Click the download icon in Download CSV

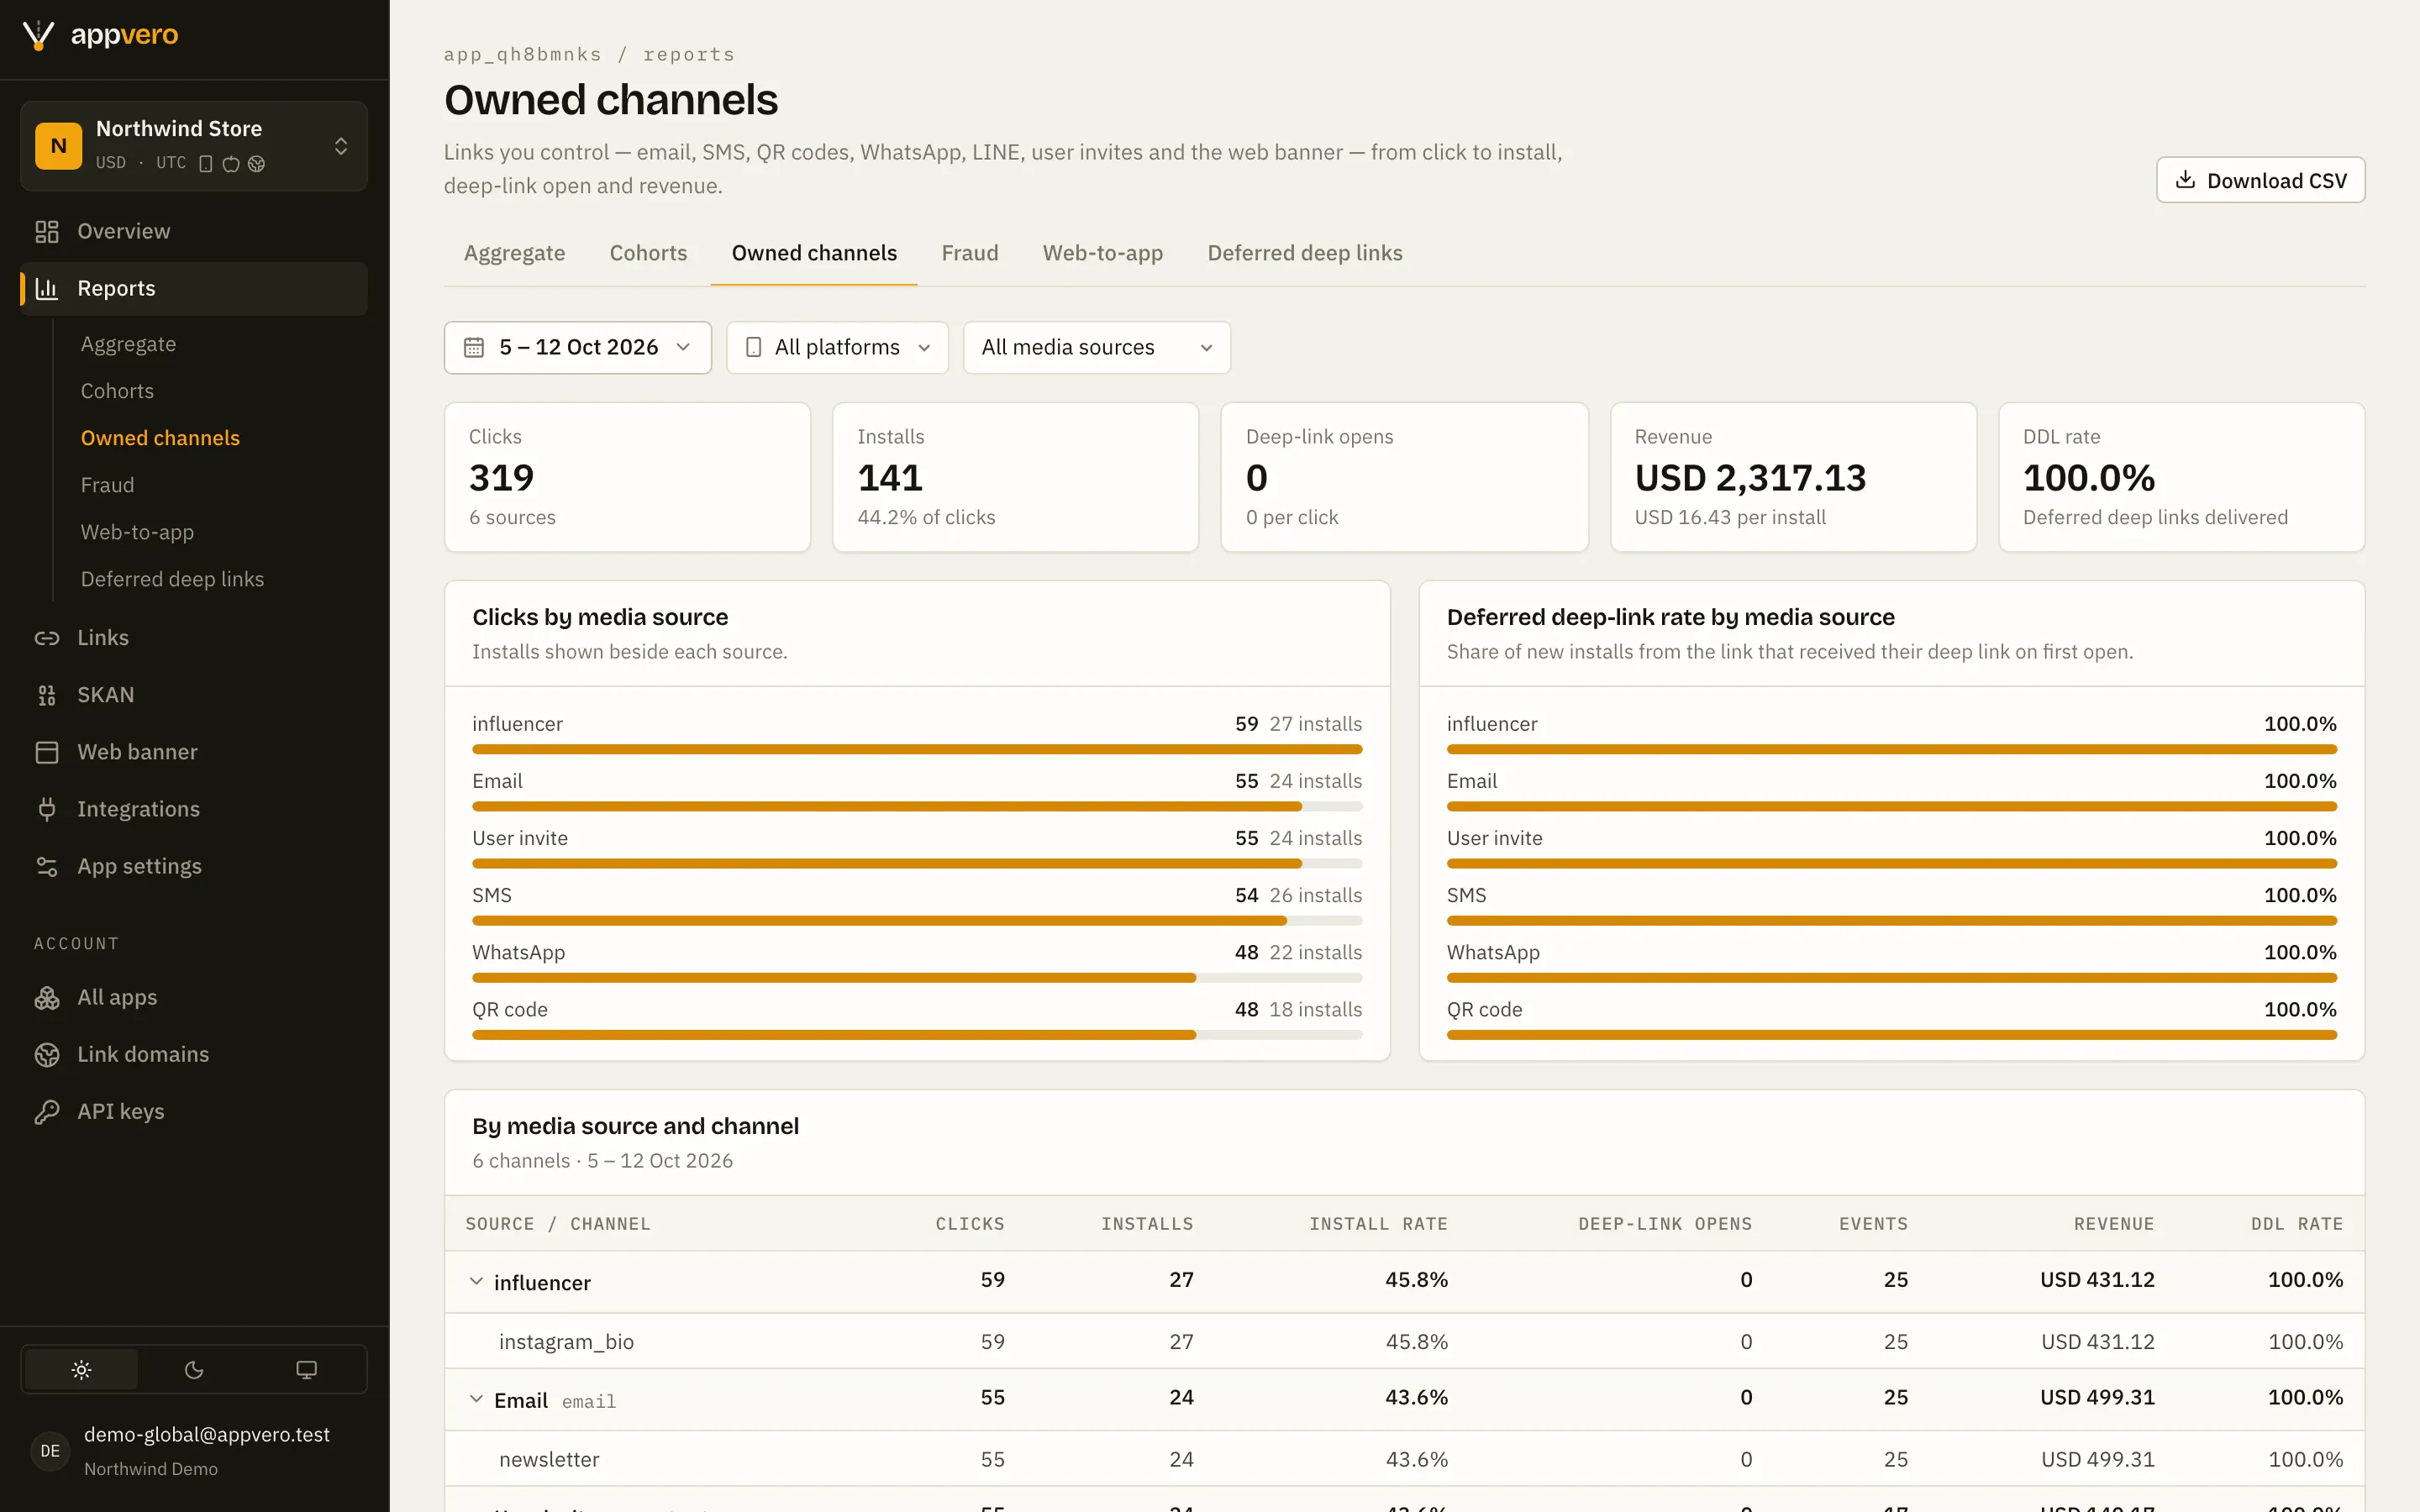click(2185, 180)
